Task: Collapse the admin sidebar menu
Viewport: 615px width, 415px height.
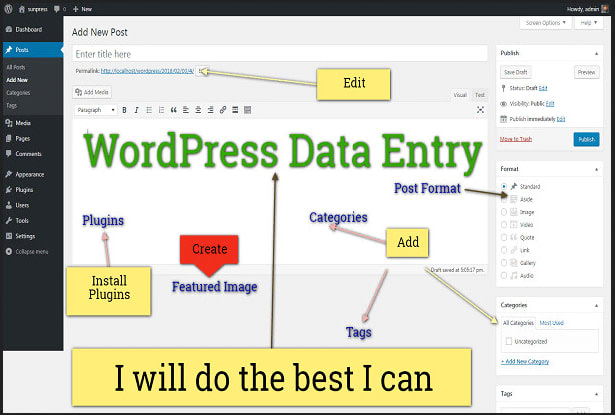Action: pyautogui.click(x=31, y=251)
